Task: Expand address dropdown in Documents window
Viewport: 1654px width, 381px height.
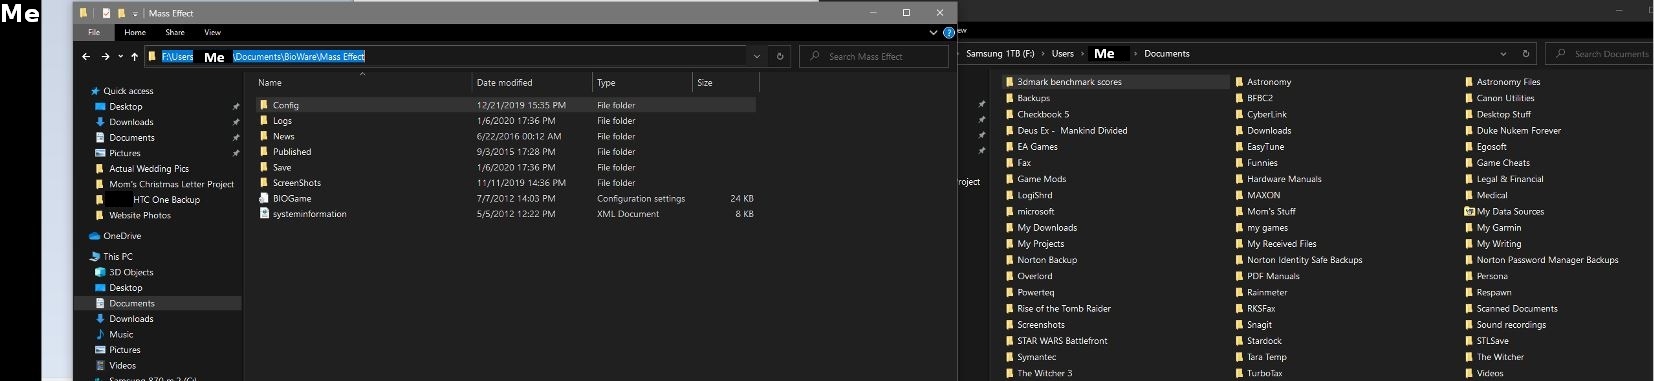Action: 1503,54
